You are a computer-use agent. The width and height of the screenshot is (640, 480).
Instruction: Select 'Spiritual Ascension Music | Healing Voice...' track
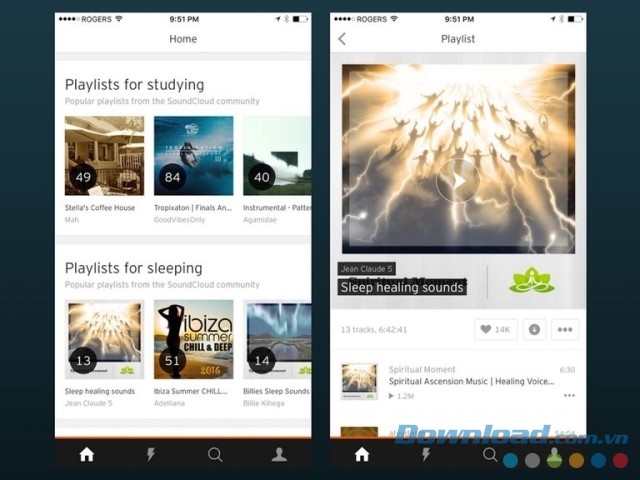pos(471,381)
